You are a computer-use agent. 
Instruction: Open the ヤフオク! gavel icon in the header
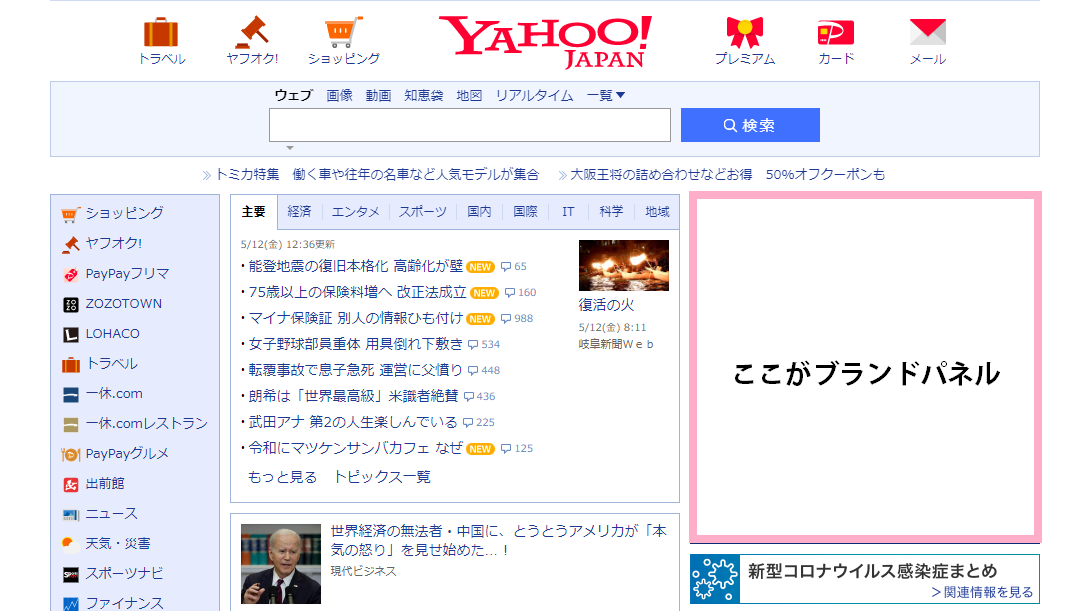pos(252,33)
